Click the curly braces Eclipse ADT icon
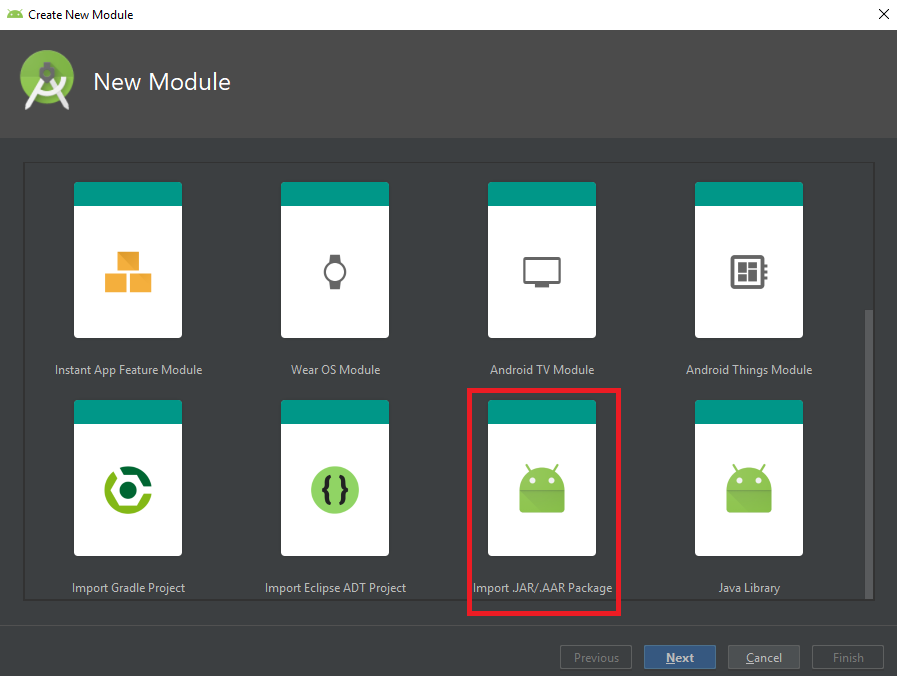897x676 pixels. click(x=335, y=490)
